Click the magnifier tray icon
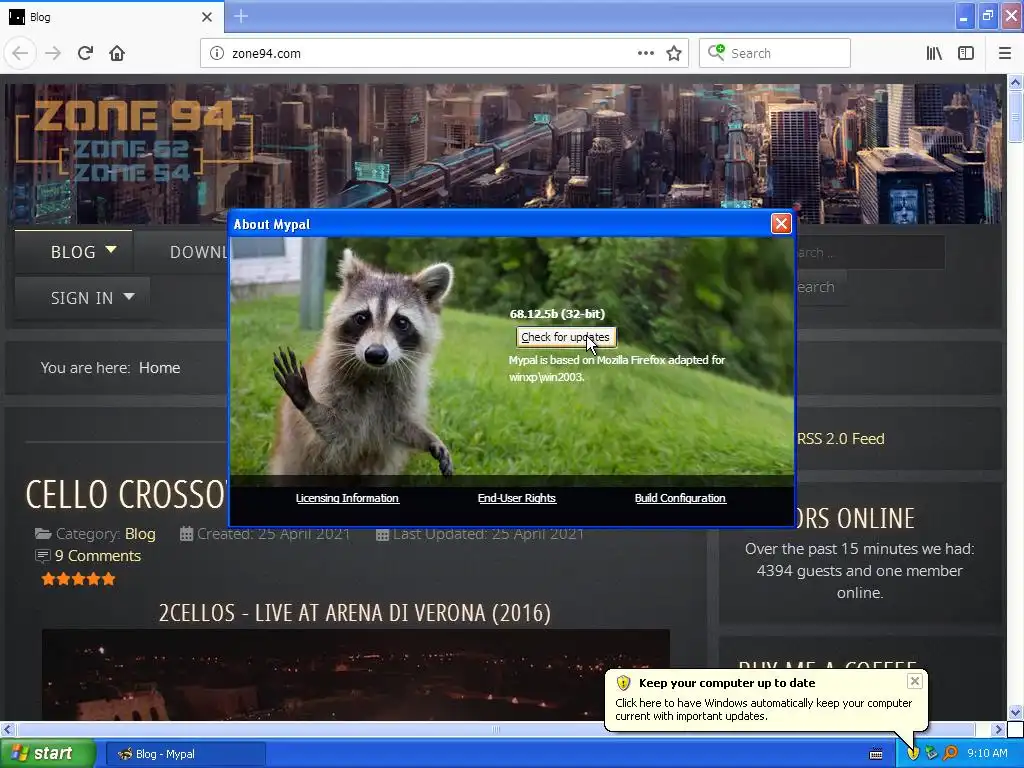 [x=950, y=754]
